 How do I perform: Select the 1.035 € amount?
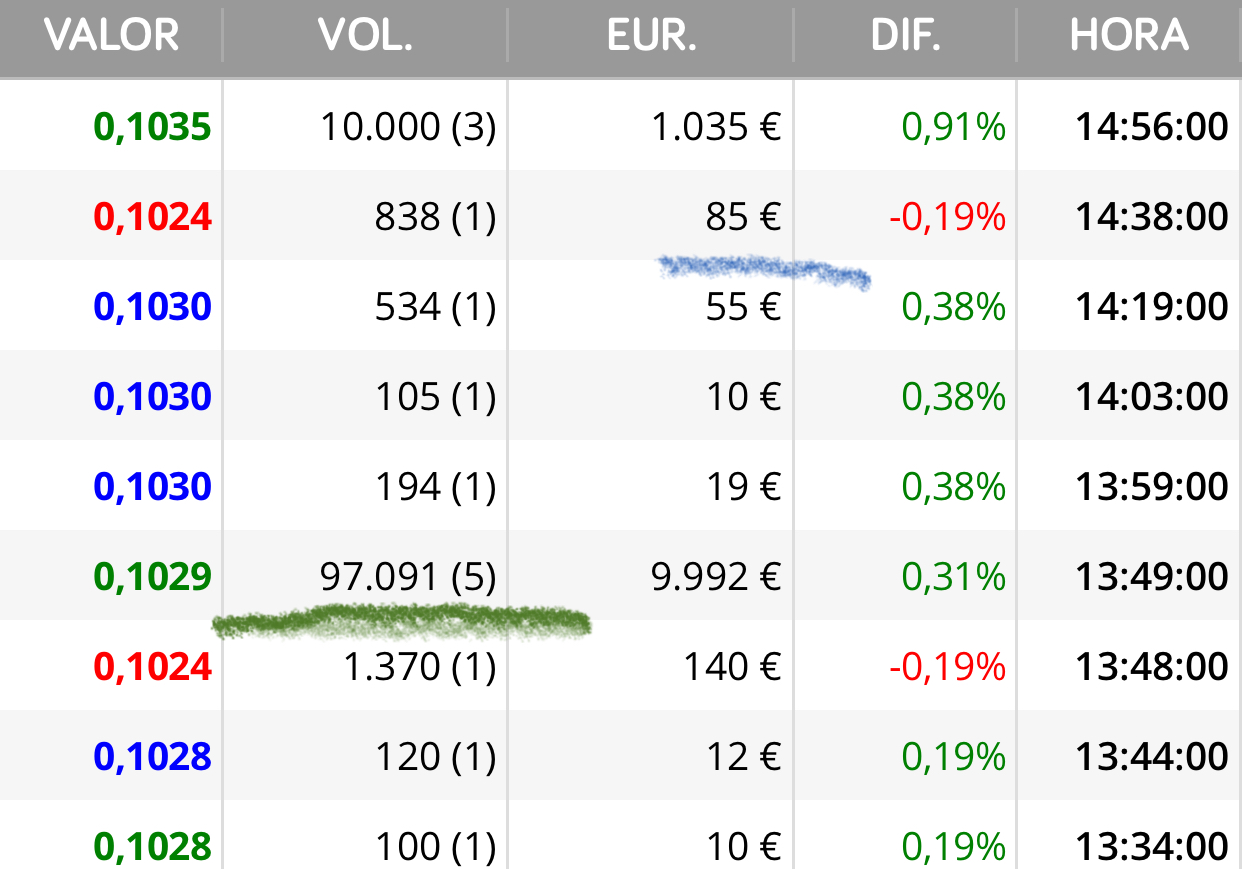[x=716, y=127]
